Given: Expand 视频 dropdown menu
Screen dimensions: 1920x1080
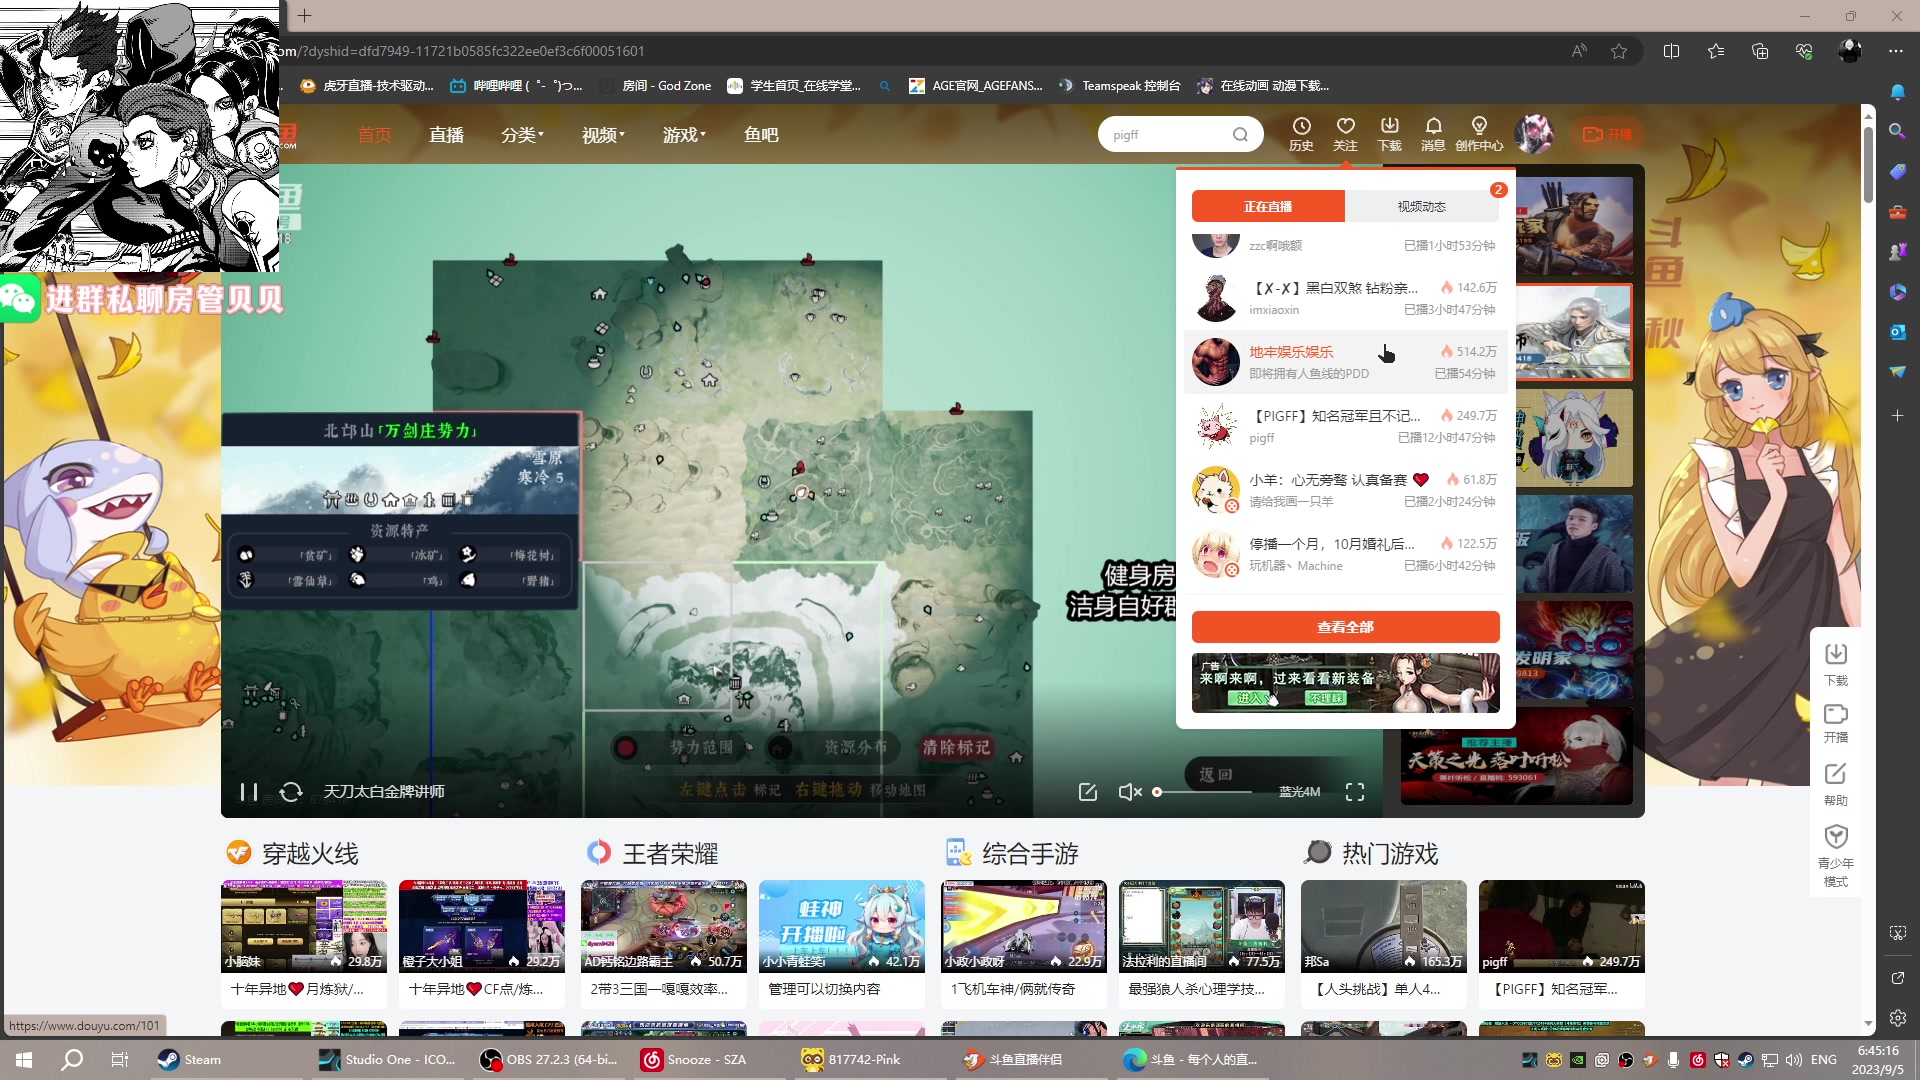Looking at the screenshot, I should click(603, 135).
